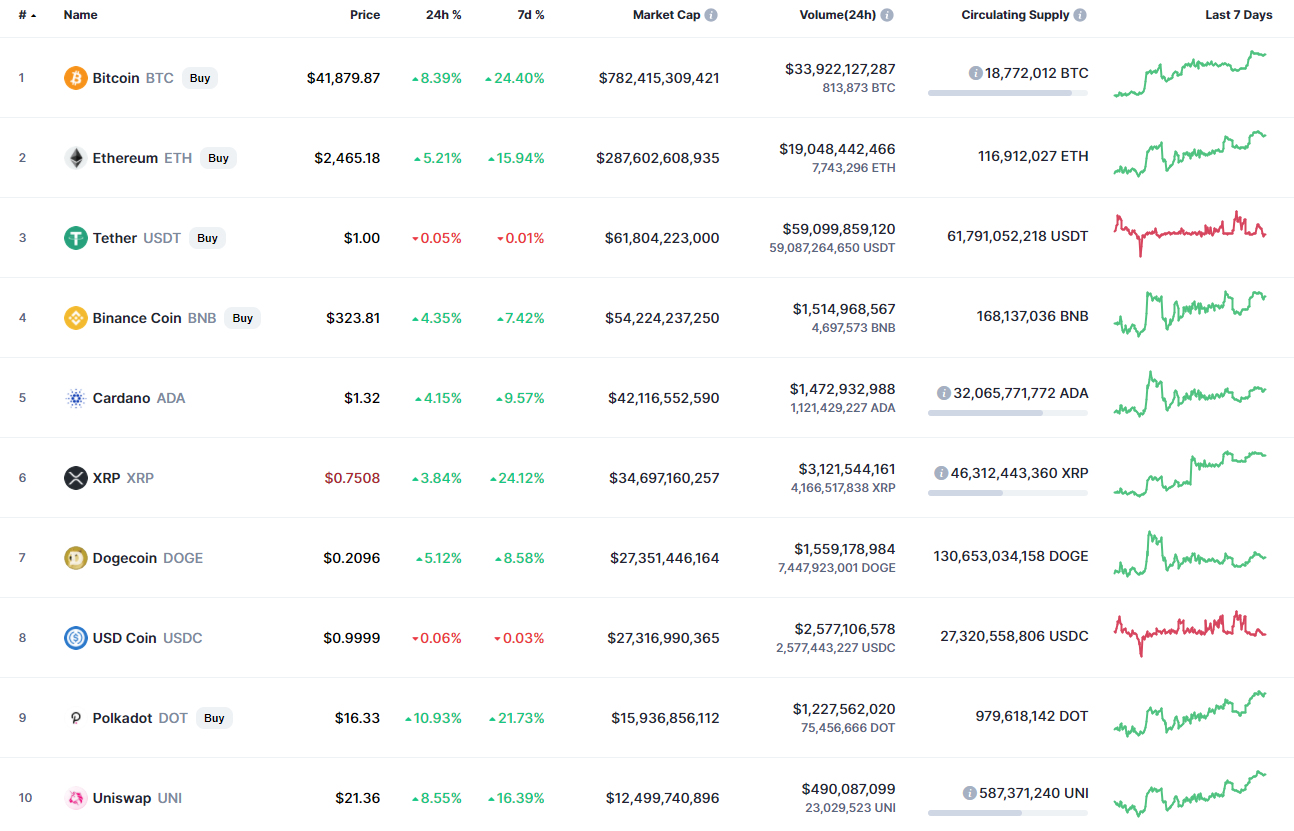Click the Dogecoin logo icon
Screen dimensions: 1294x831
click(76, 558)
